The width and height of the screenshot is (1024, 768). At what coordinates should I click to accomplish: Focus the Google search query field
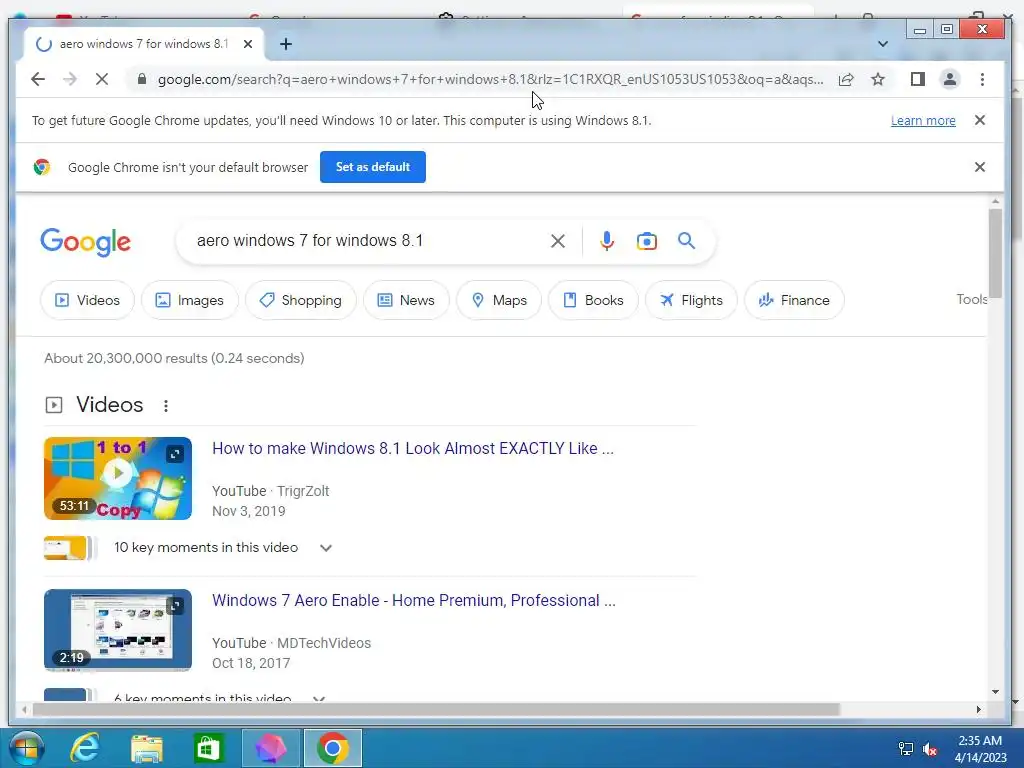(366, 240)
